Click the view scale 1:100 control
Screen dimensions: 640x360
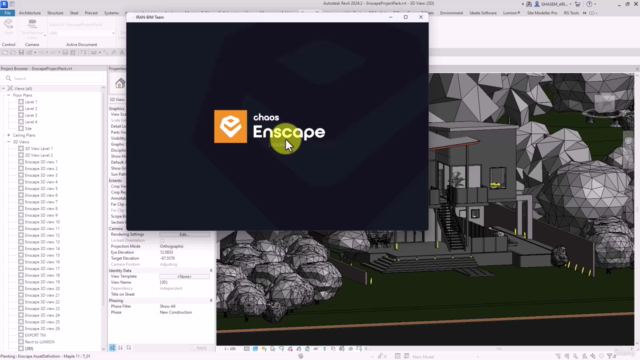pos(230,349)
